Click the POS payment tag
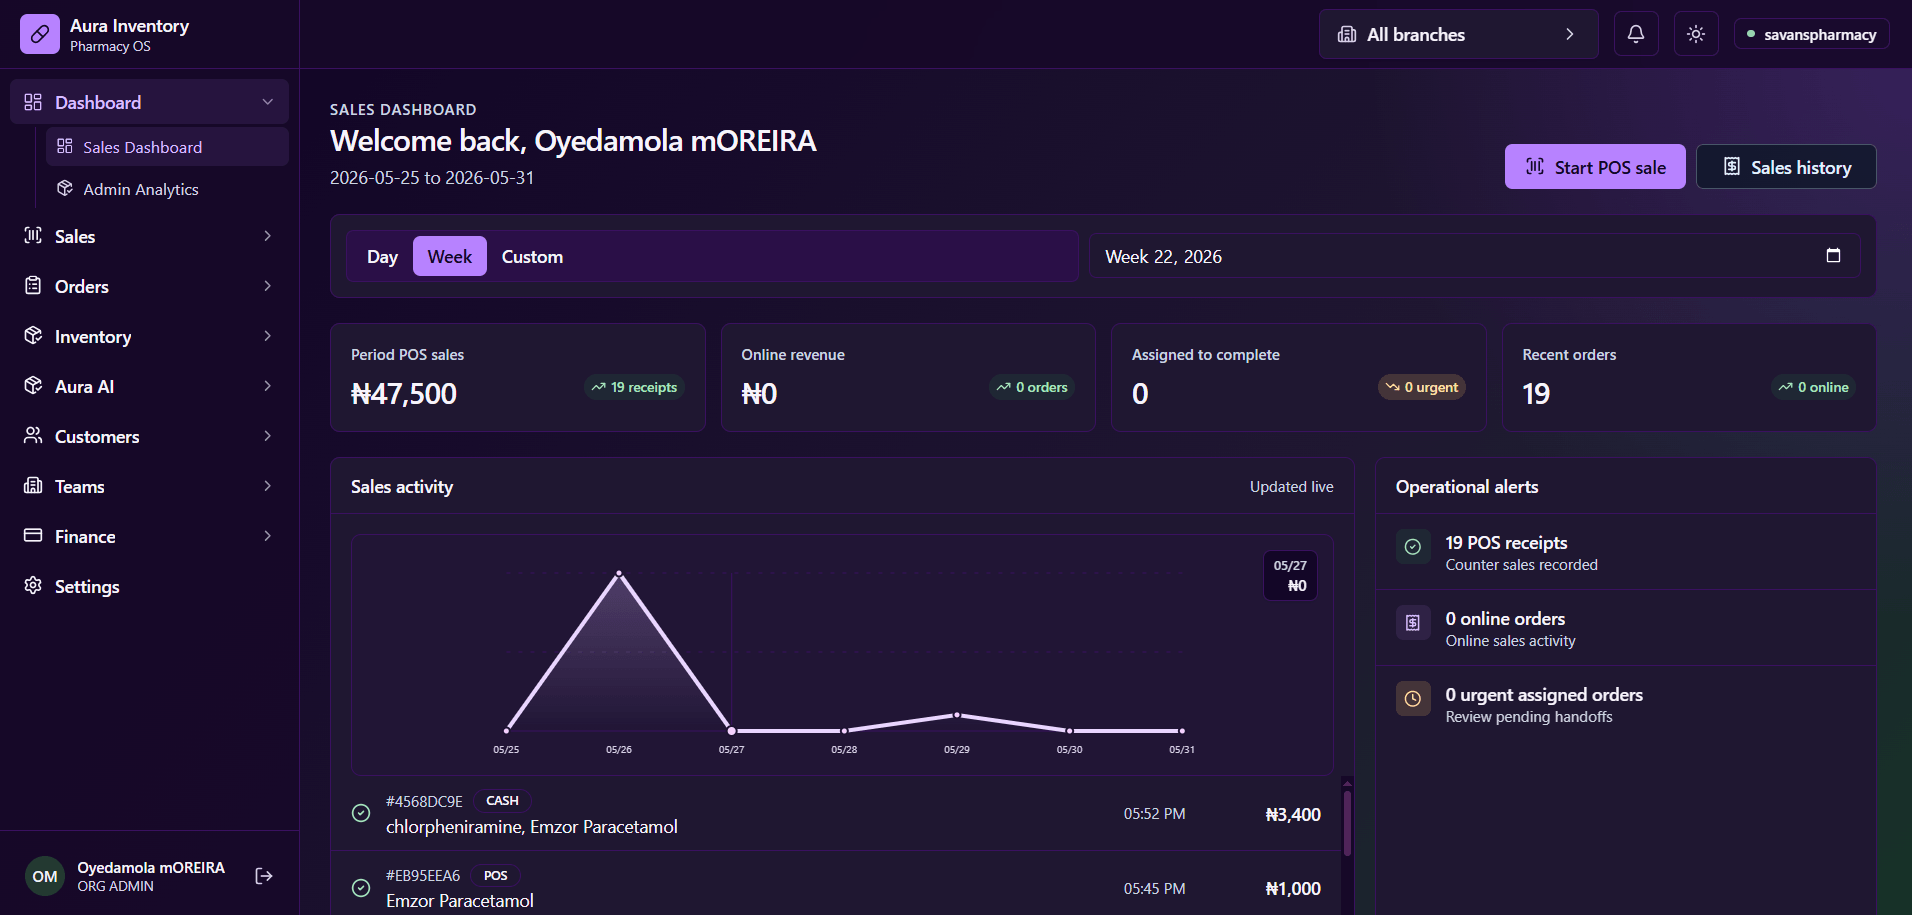 (x=495, y=876)
